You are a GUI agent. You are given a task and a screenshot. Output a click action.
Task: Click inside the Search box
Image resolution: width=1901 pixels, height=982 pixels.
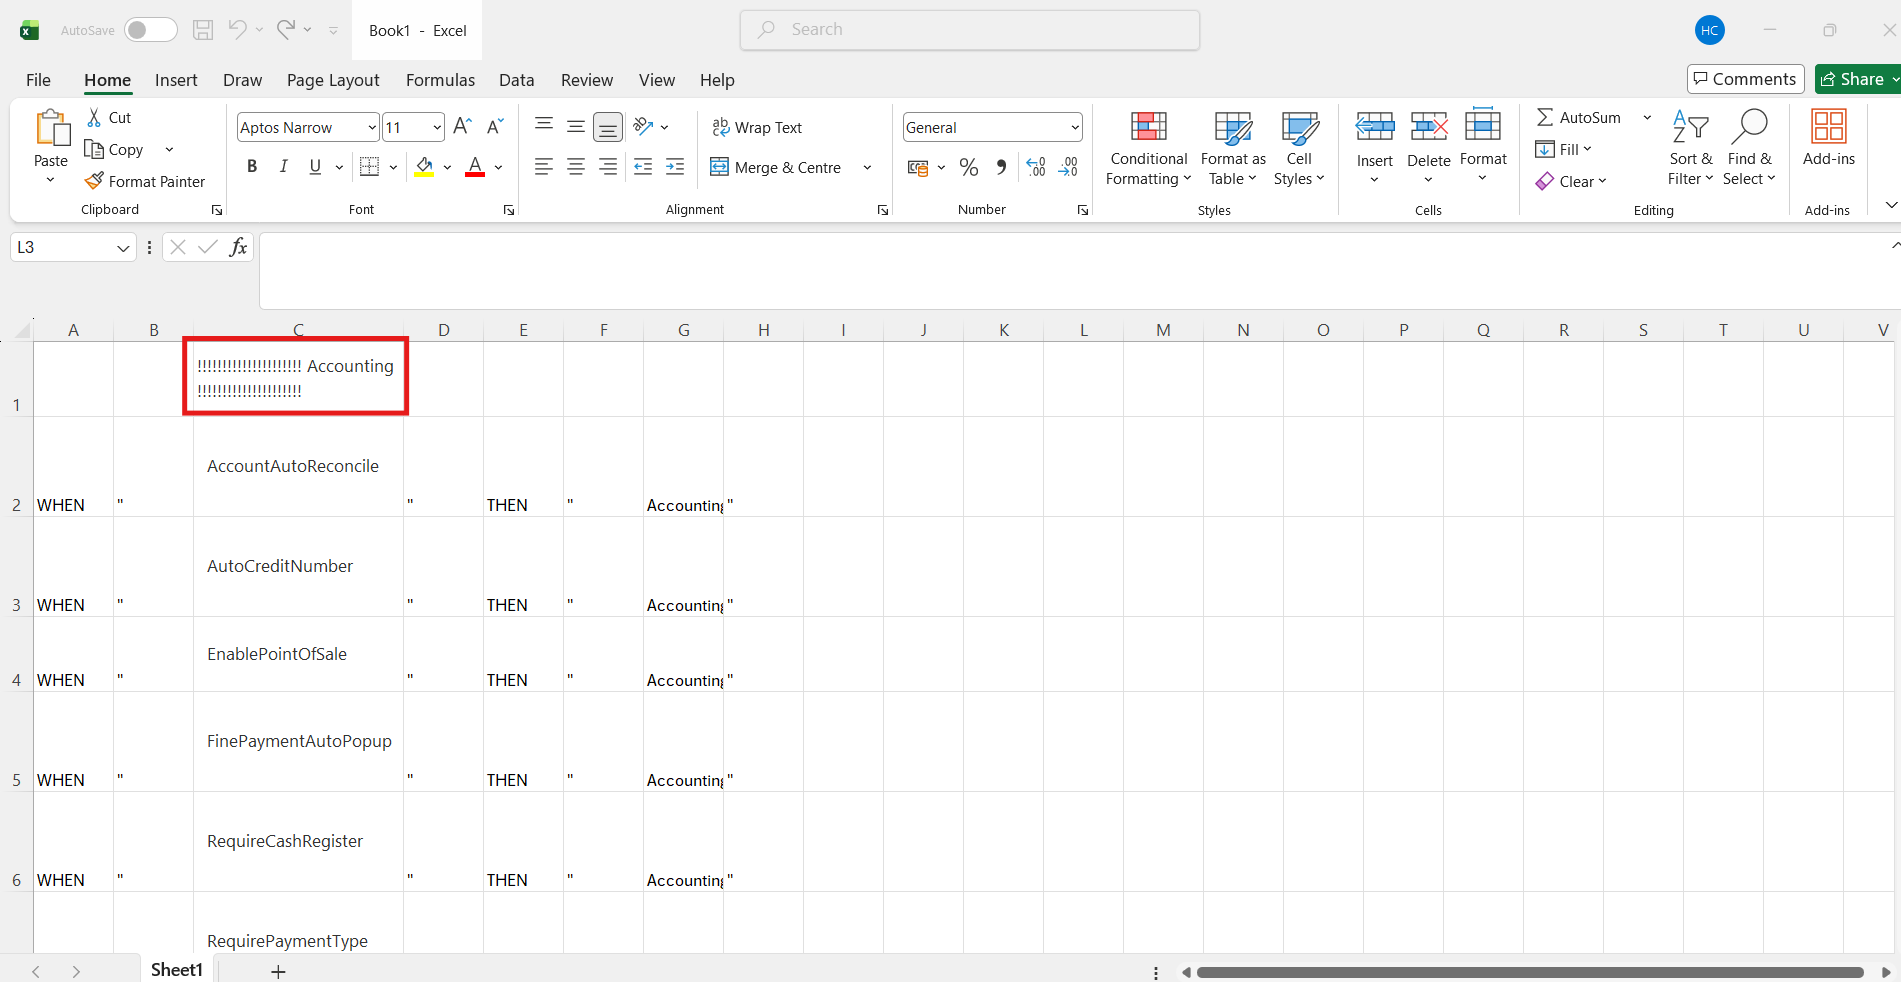coord(970,30)
